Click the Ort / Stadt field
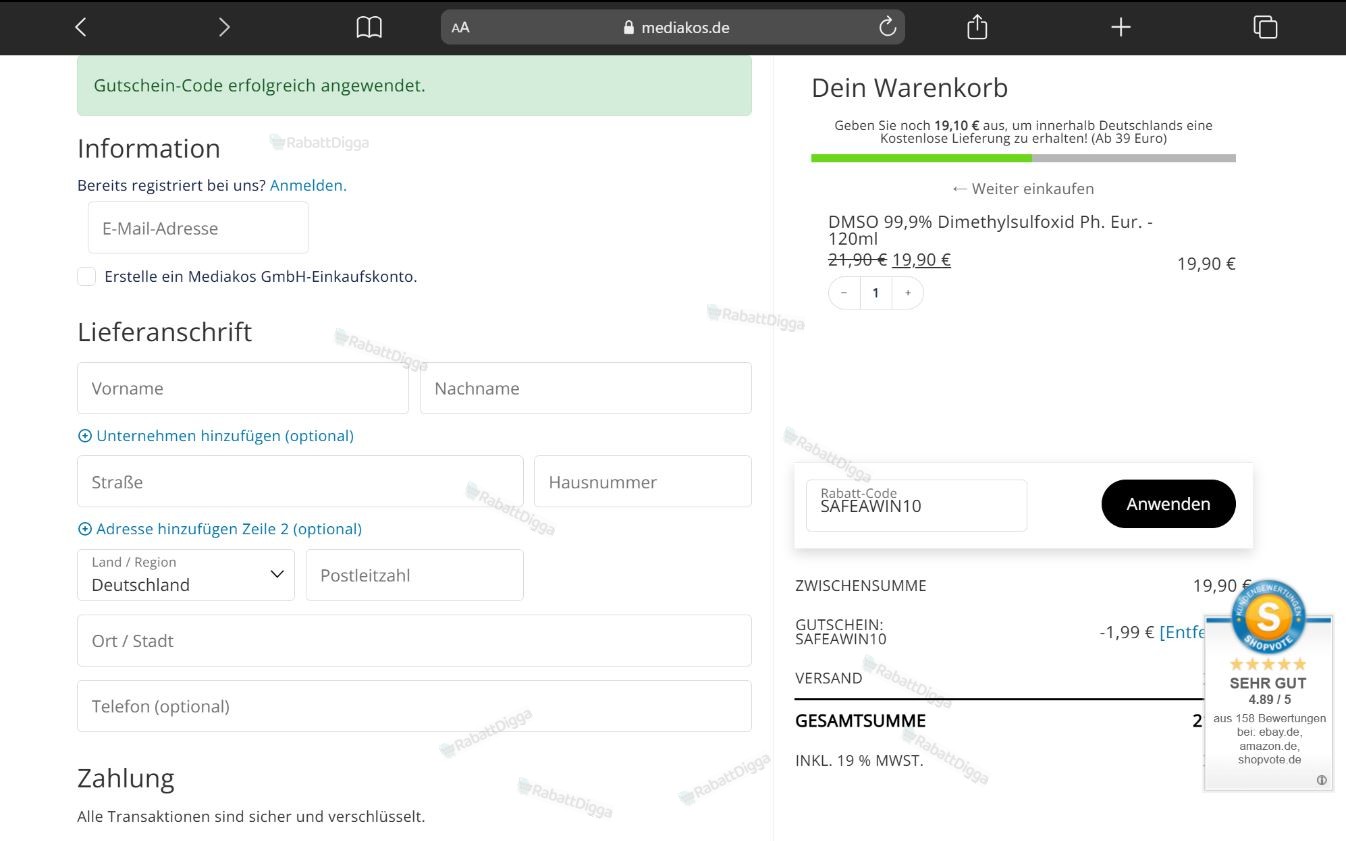This screenshot has width=1346, height=841. (414, 641)
